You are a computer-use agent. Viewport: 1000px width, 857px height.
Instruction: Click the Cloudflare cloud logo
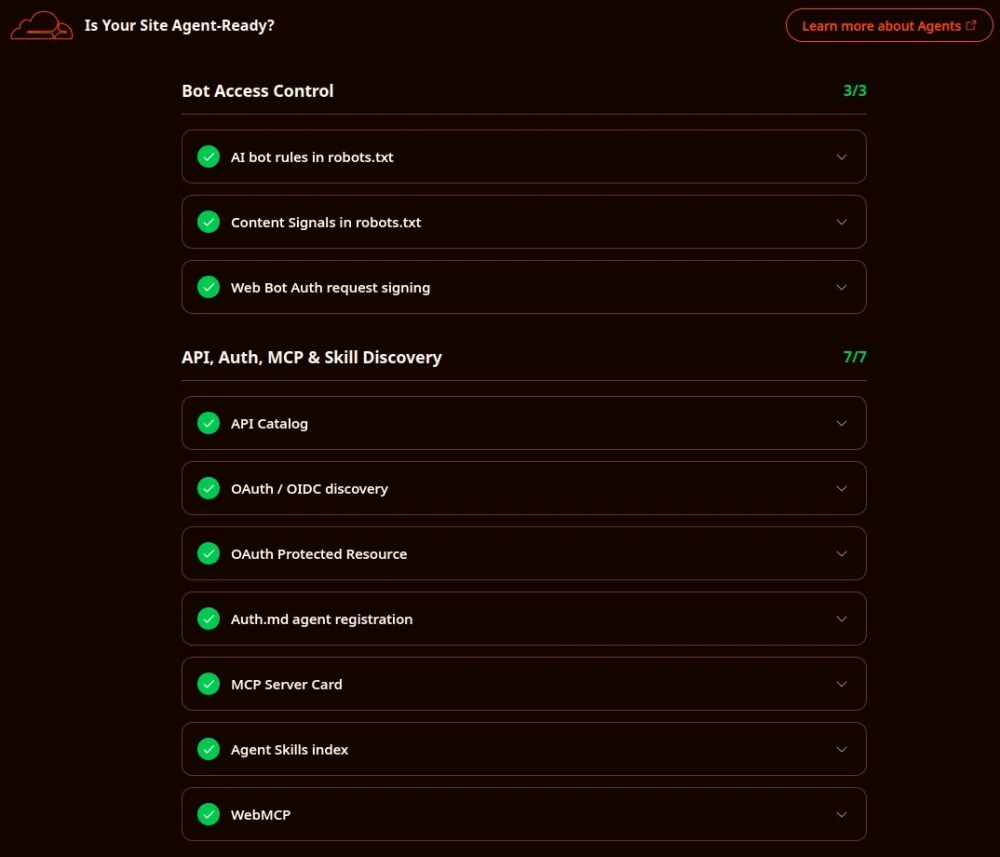(41, 26)
